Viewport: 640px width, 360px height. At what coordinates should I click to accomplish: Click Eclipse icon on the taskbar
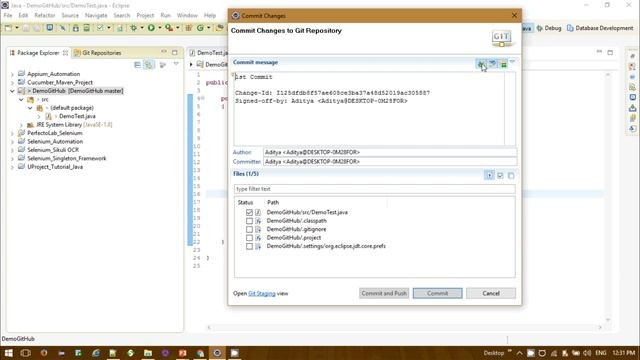pos(217,353)
